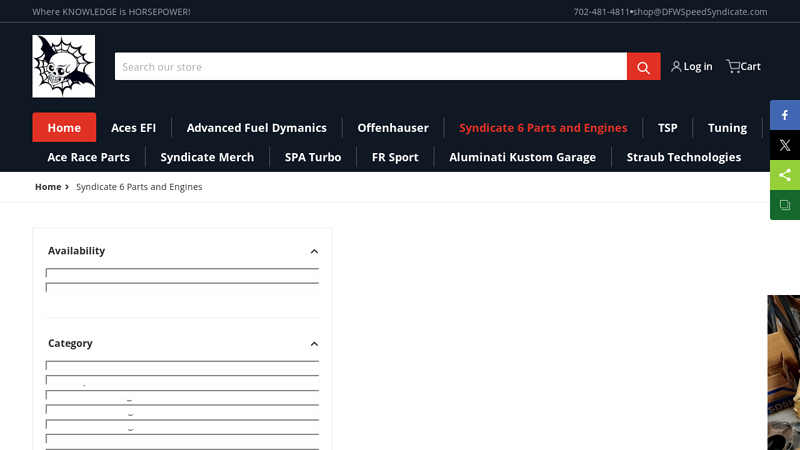Tick the first Availability filter option
This screenshot has height=450, width=800.
[50, 273]
